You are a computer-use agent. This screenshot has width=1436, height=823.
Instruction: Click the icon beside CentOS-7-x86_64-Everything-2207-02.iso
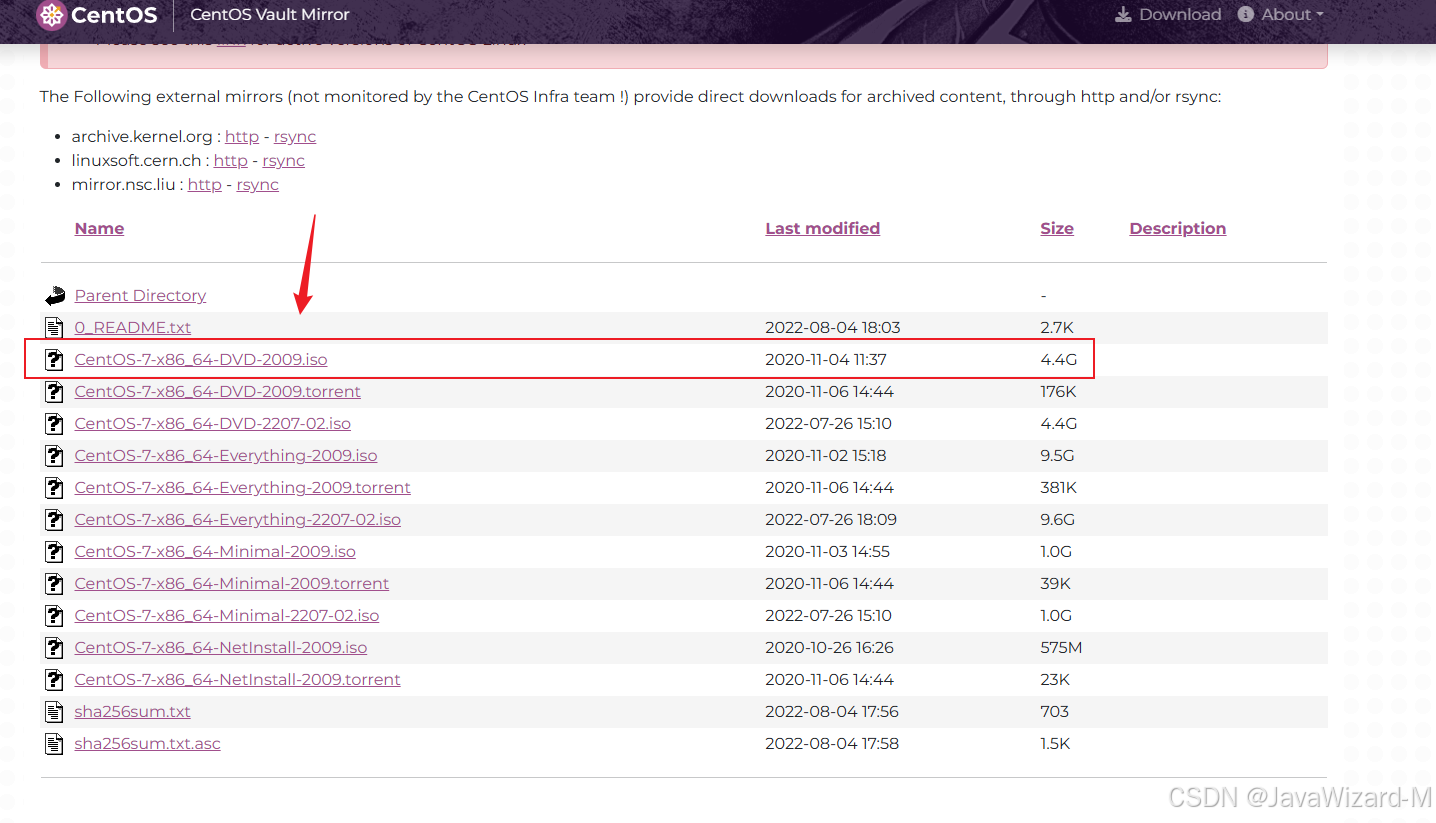click(54, 520)
